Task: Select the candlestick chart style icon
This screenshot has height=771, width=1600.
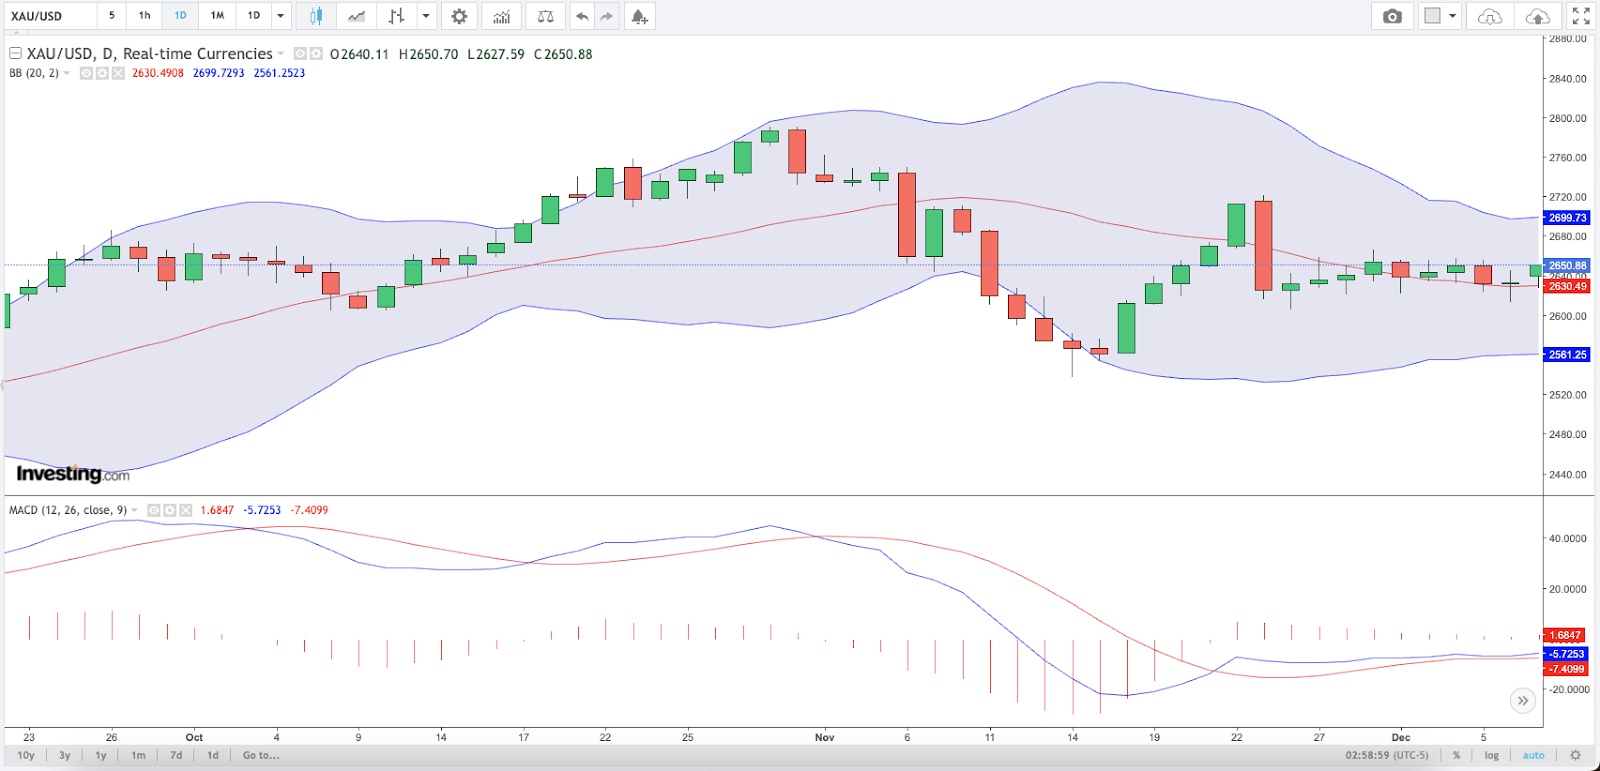Action: (316, 16)
